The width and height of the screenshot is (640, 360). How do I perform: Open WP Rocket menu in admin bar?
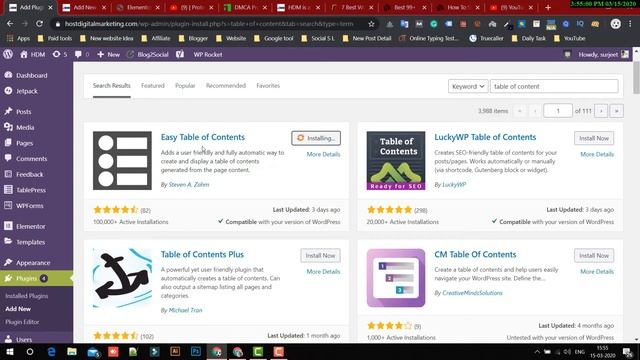click(x=208, y=54)
